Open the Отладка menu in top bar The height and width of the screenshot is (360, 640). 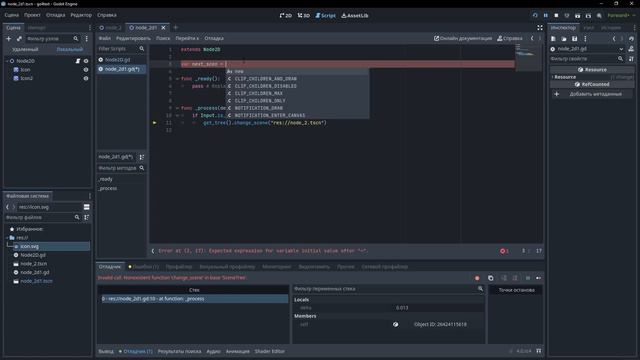[56, 15]
